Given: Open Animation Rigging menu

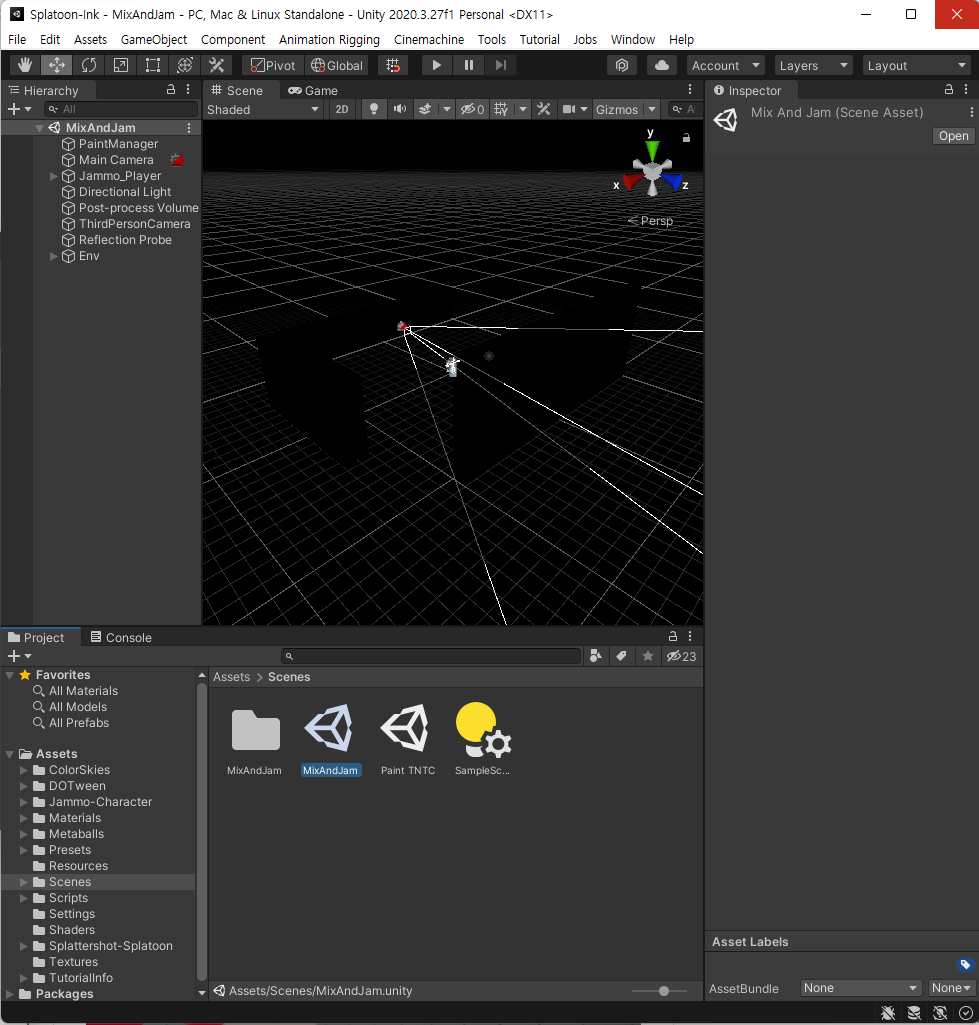Looking at the screenshot, I should tap(329, 39).
